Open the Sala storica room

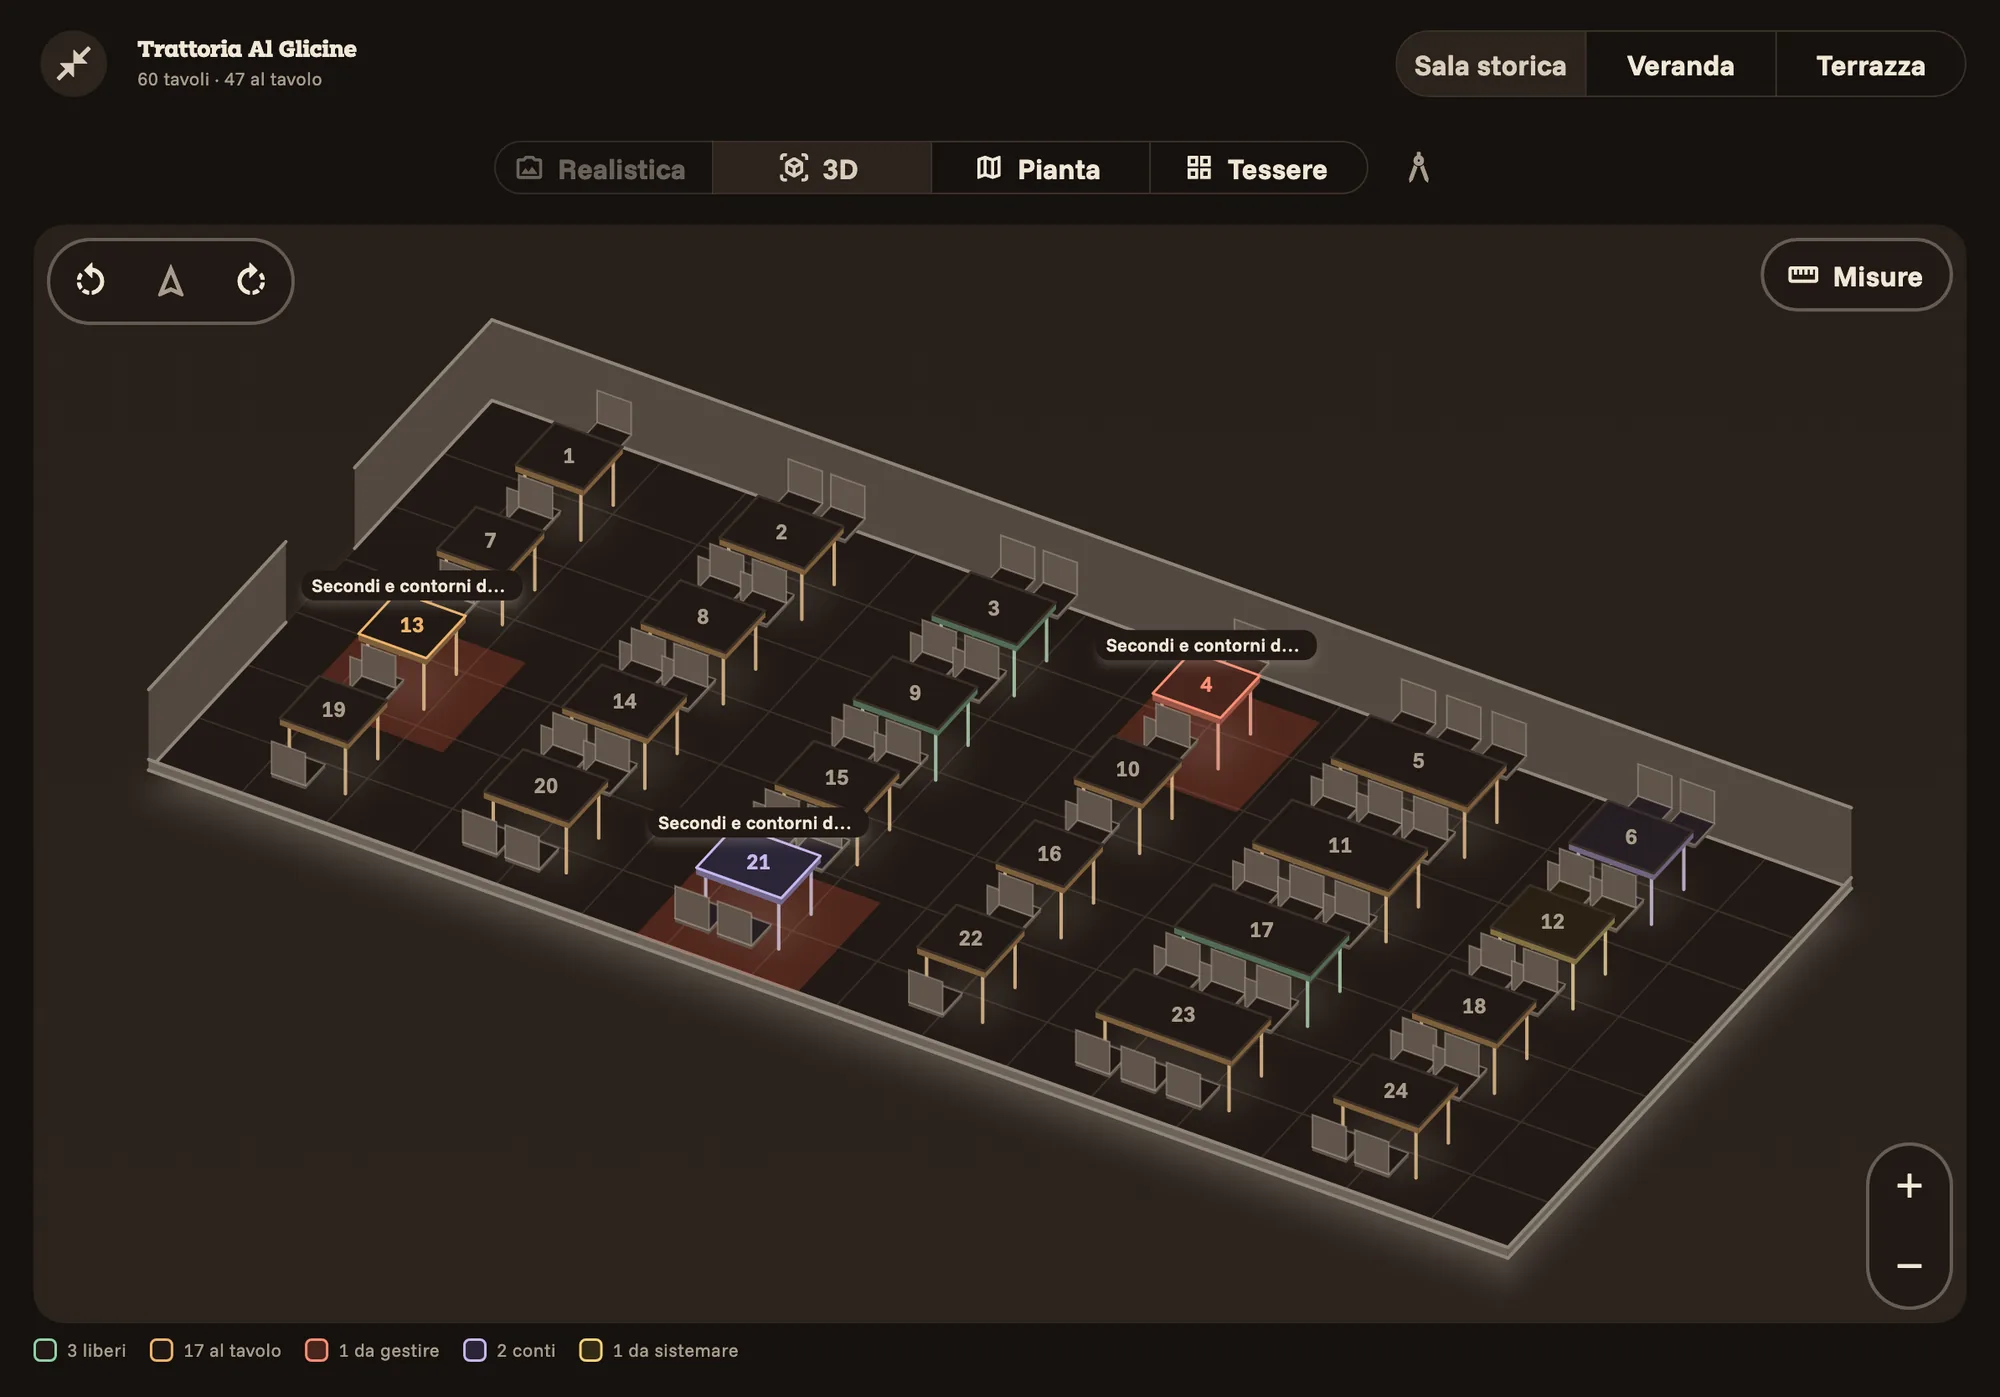coord(1490,65)
